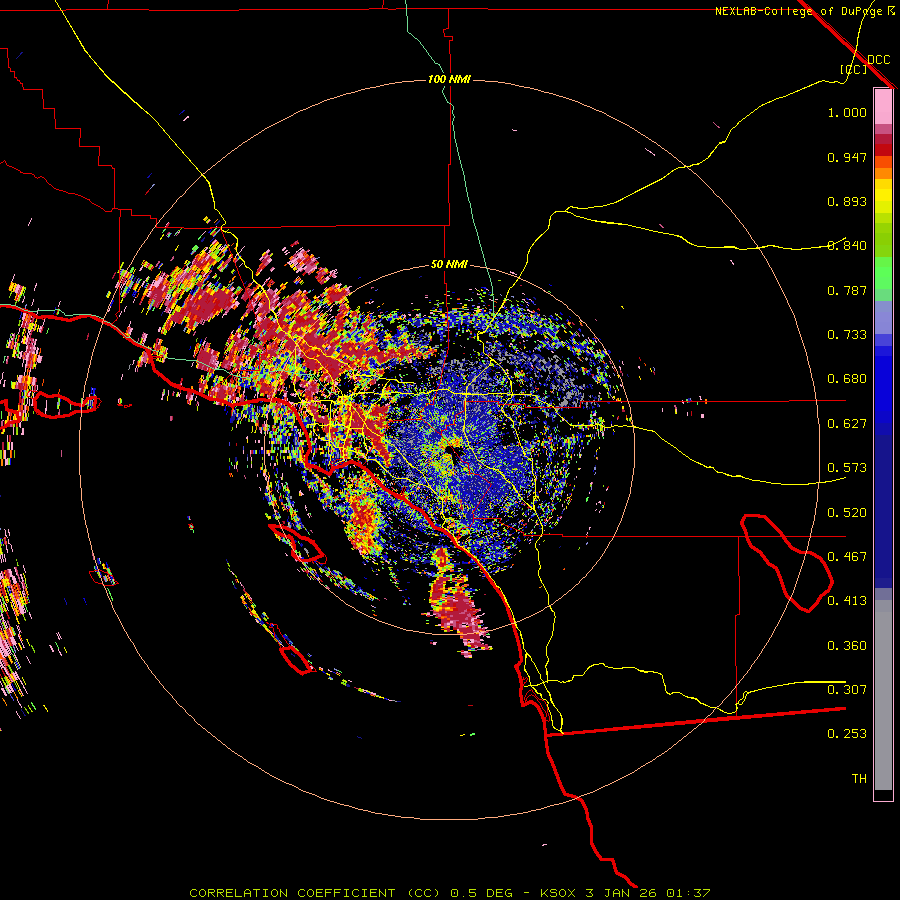The width and height of the screenshot is (900, 900).
Task: Select the 100 NMI range ring label
Action: click(449, 79)
